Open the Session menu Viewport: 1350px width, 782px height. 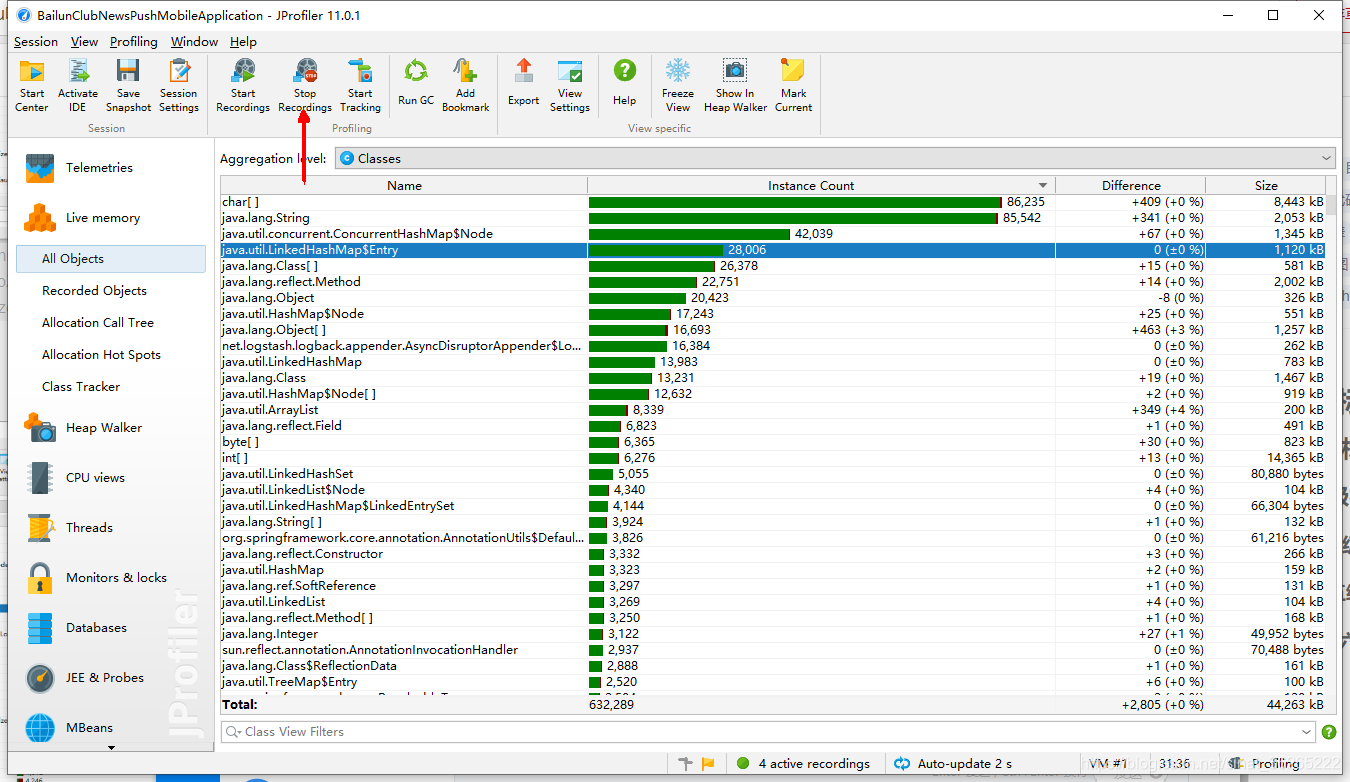click(36, 41)
